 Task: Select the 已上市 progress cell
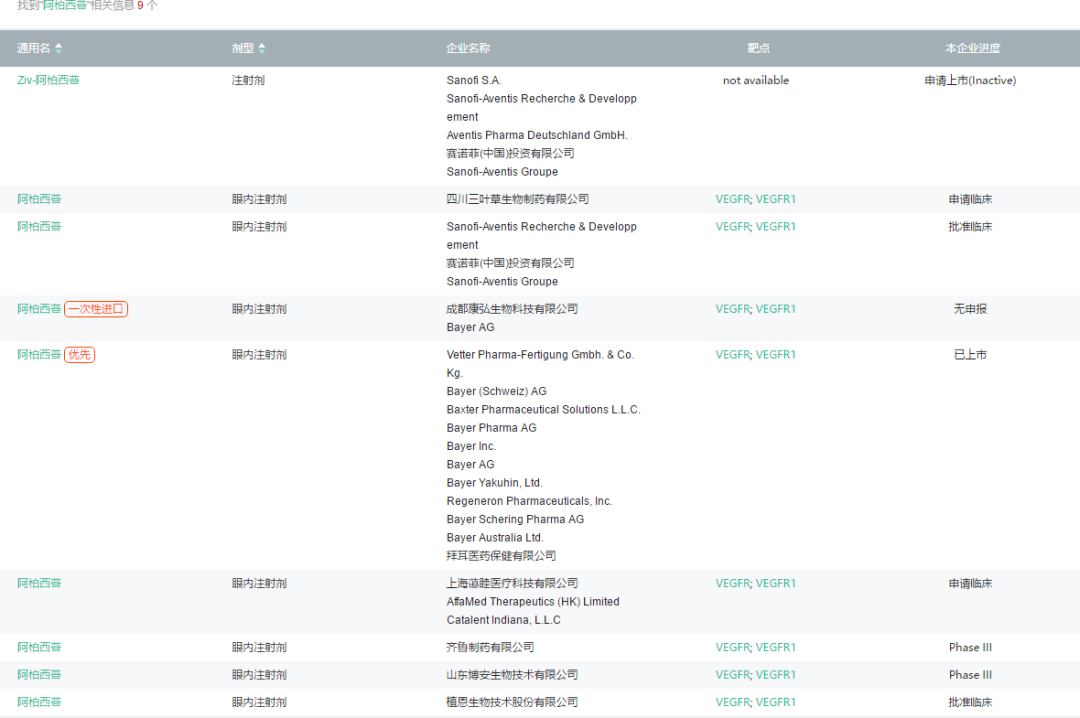pos(970,354)
